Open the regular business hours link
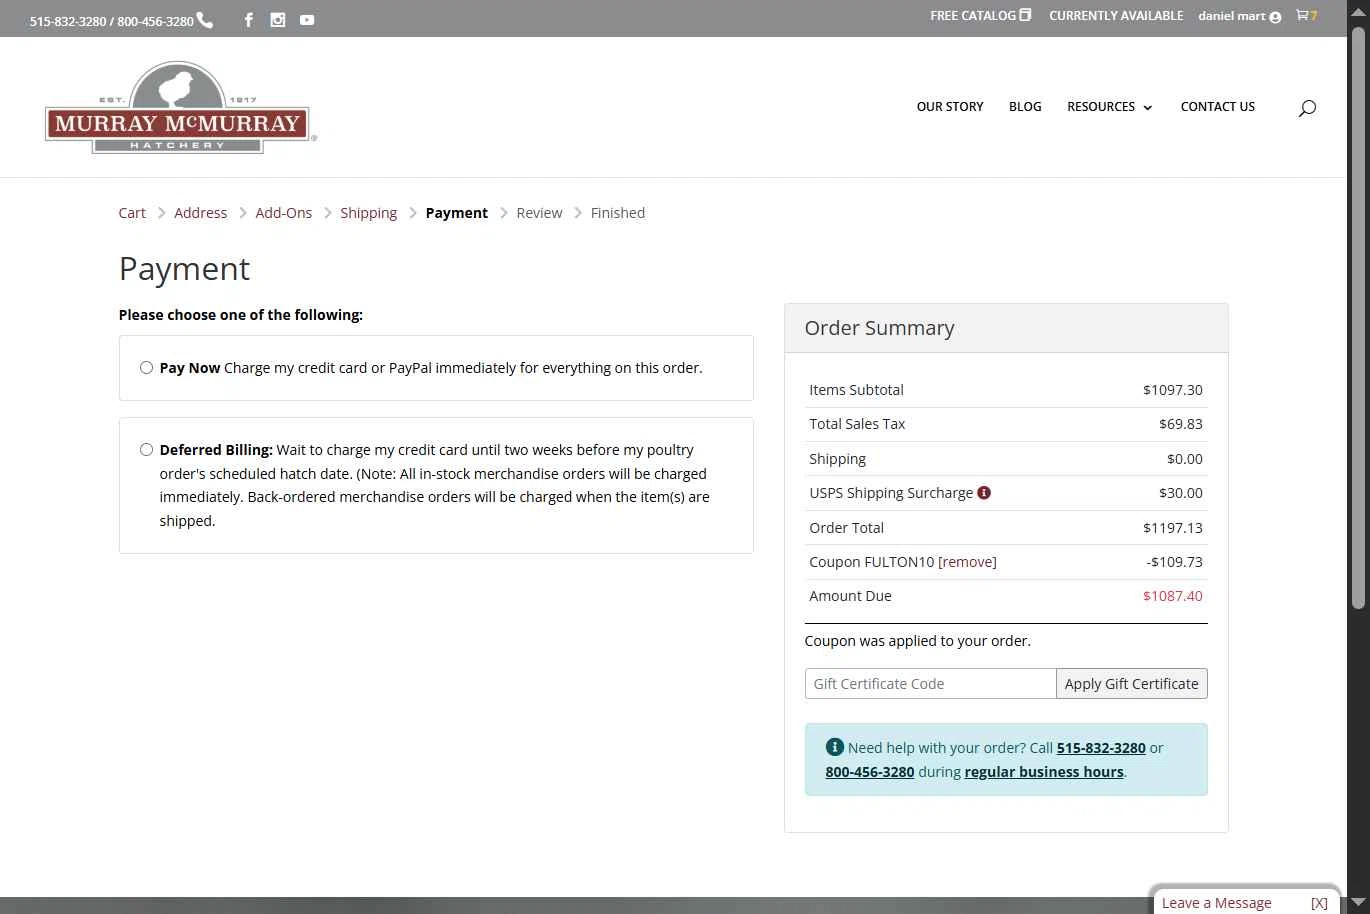 tap(1044, 772)
